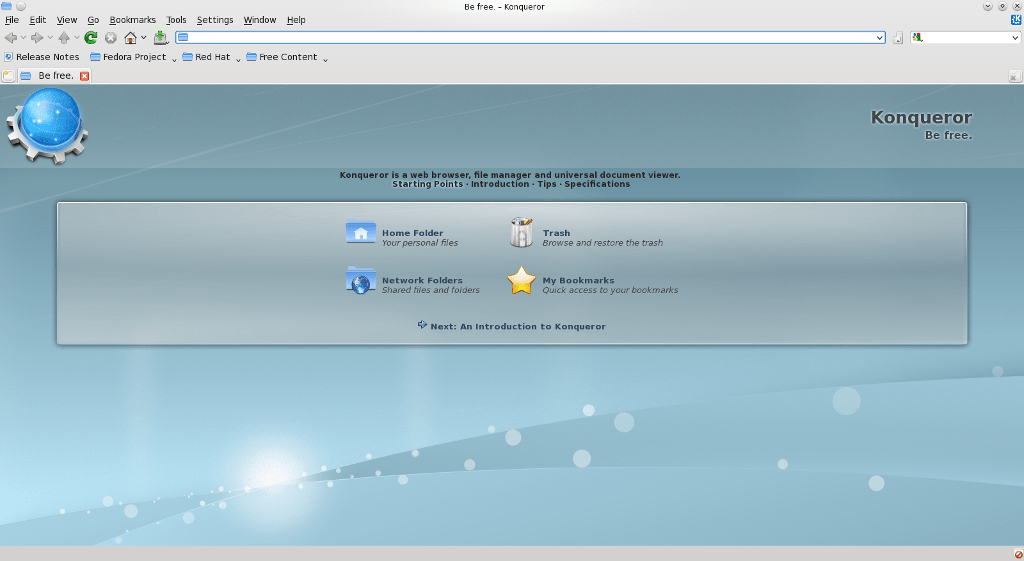Click the Google search provider icon

tap(918, 38)
